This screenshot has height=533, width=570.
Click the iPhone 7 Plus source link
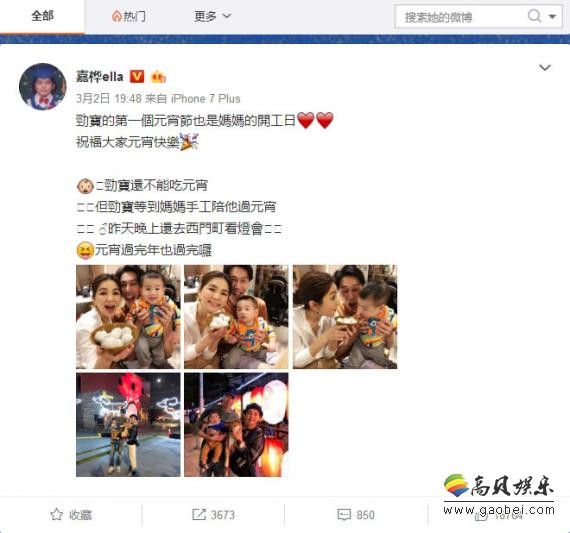pos(205,99)
